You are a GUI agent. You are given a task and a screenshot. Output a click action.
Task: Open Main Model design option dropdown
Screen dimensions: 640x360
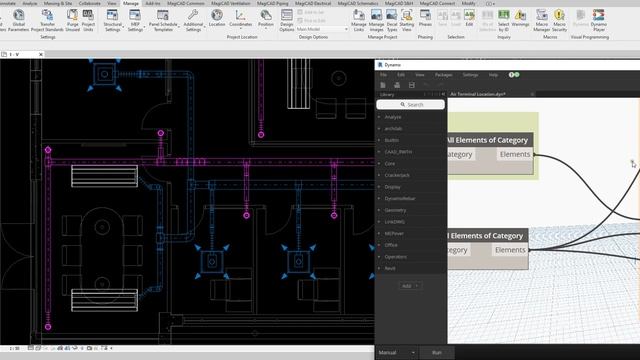pos(322,29)
